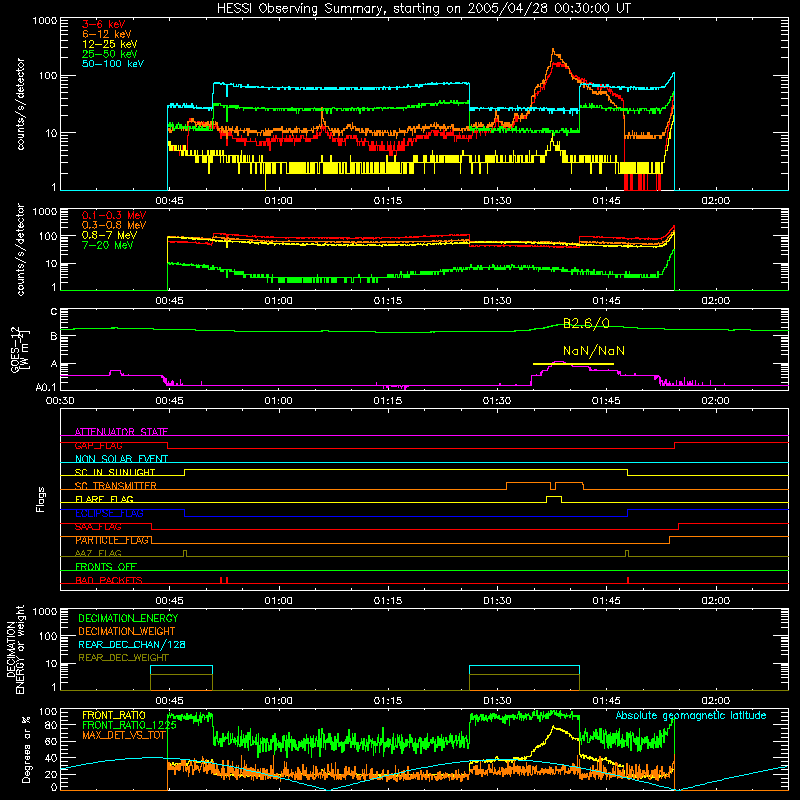Screen dimensions: 800x800
Task: Click the REAR_DEC_CHAN/128 legend entry
Action: point(132,644)
